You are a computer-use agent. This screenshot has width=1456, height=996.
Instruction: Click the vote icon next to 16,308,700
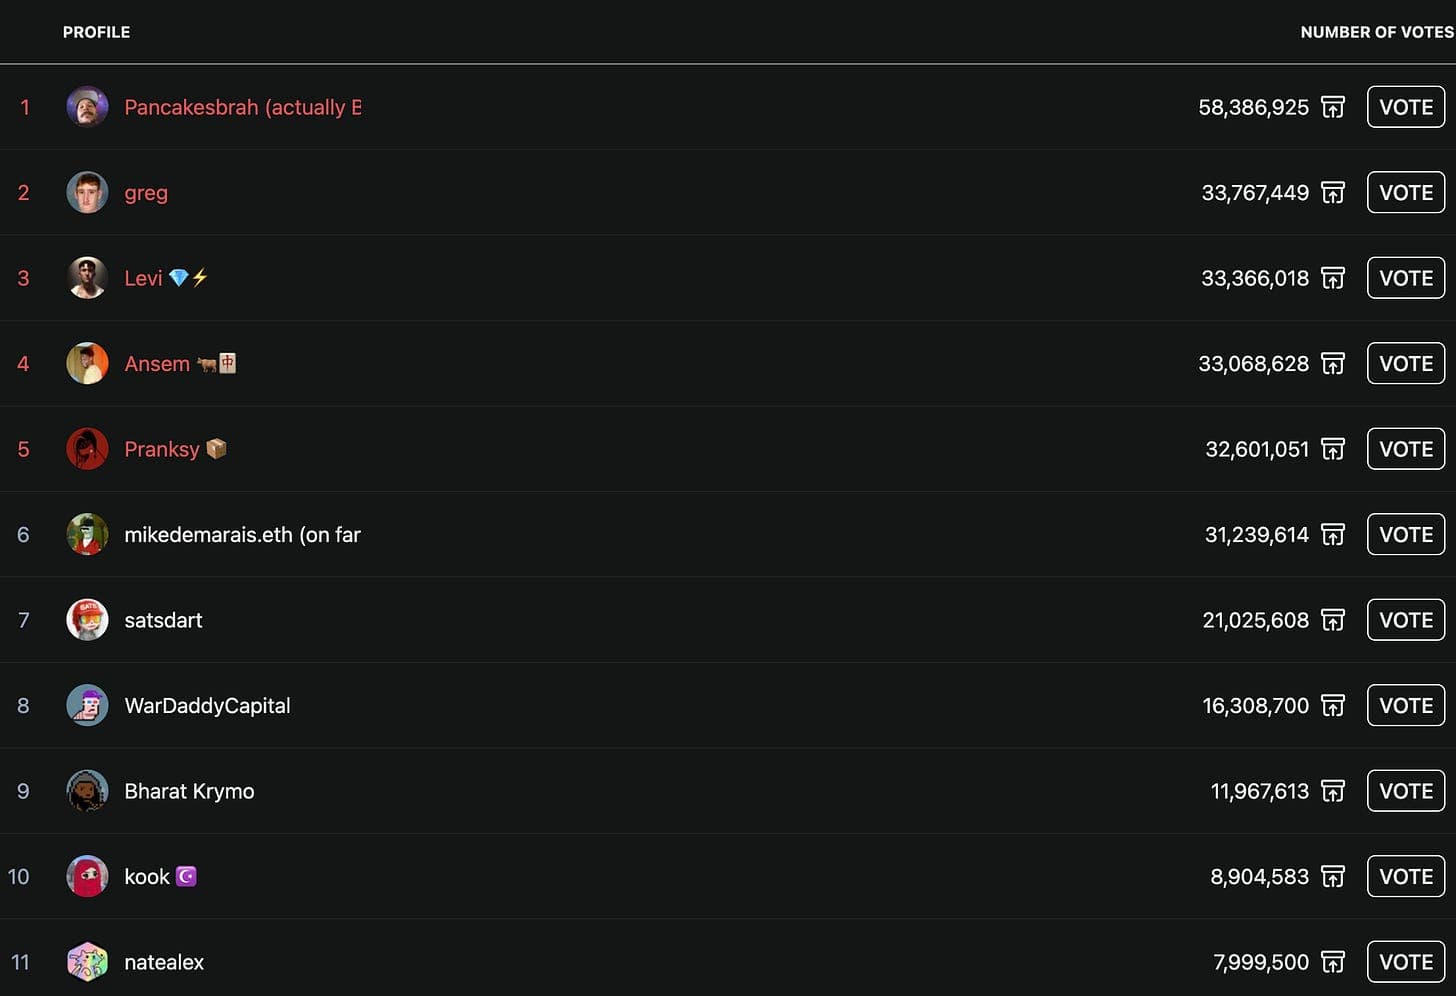pos(1333,705)
